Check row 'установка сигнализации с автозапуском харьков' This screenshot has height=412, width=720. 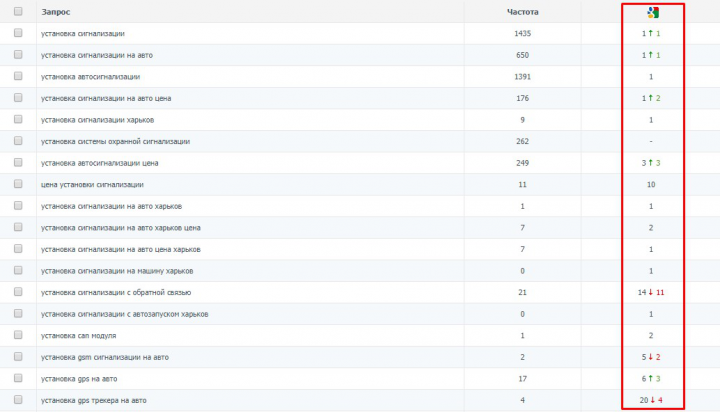coord(18,313)
